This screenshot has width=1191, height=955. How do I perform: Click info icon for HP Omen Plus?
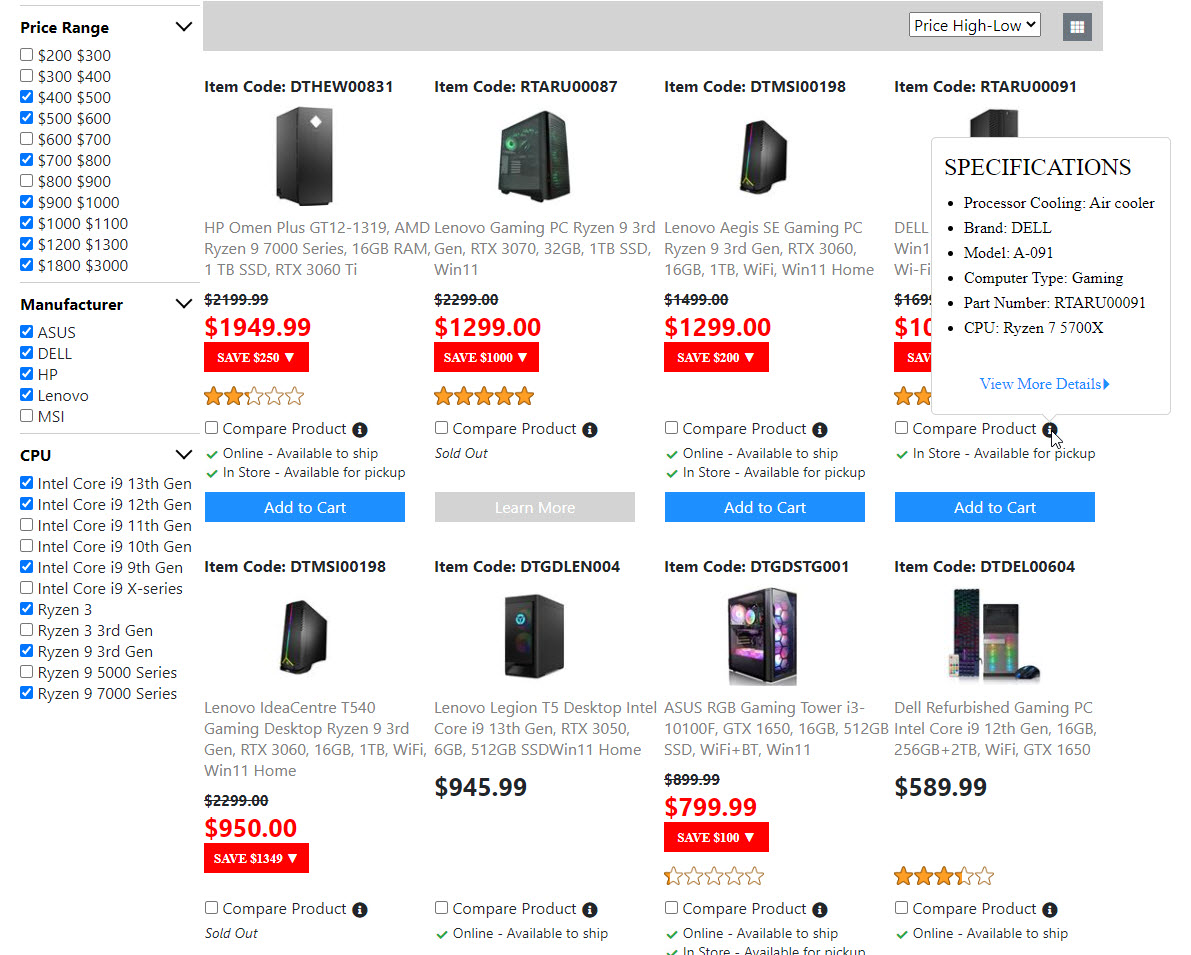pos(360,430)
